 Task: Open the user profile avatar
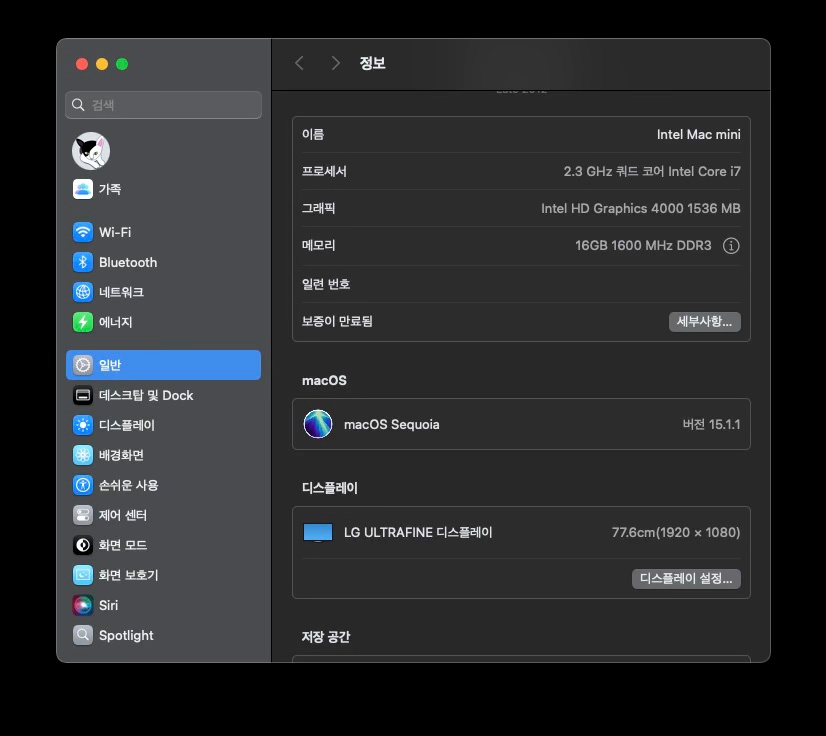(x=91, y=151)
